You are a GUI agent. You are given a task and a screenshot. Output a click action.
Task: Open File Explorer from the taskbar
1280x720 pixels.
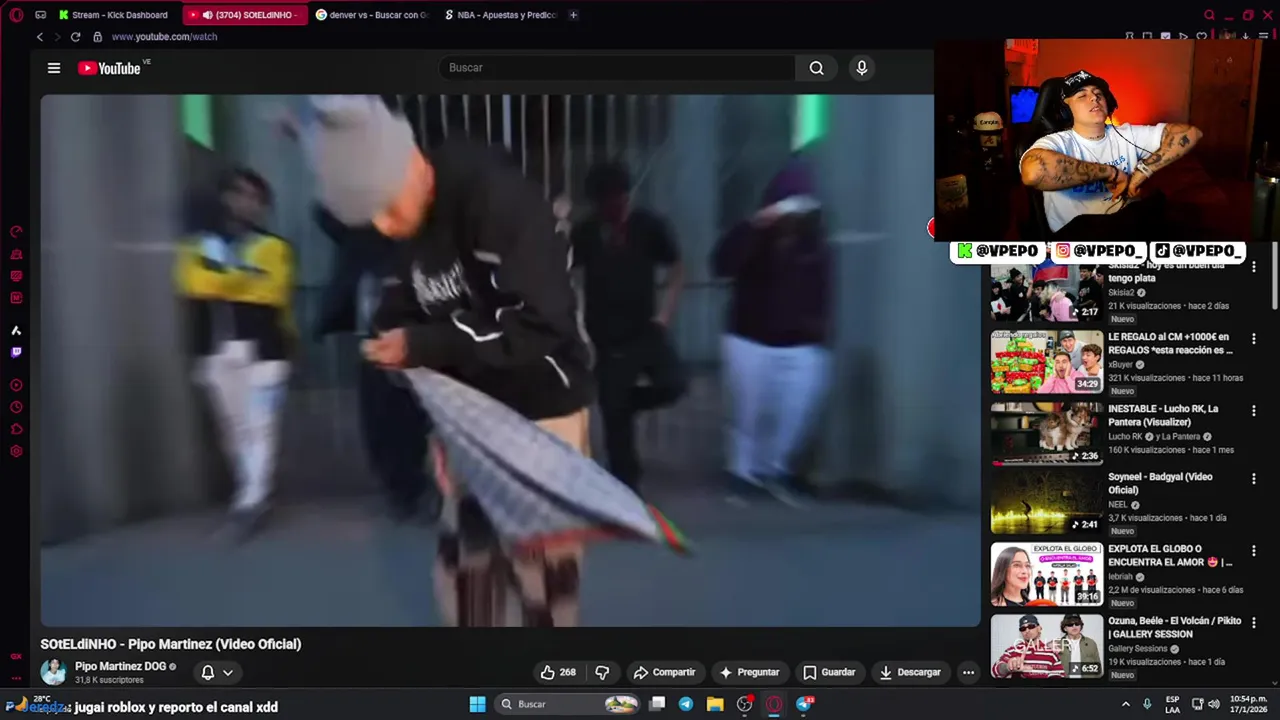click(715, 704)
